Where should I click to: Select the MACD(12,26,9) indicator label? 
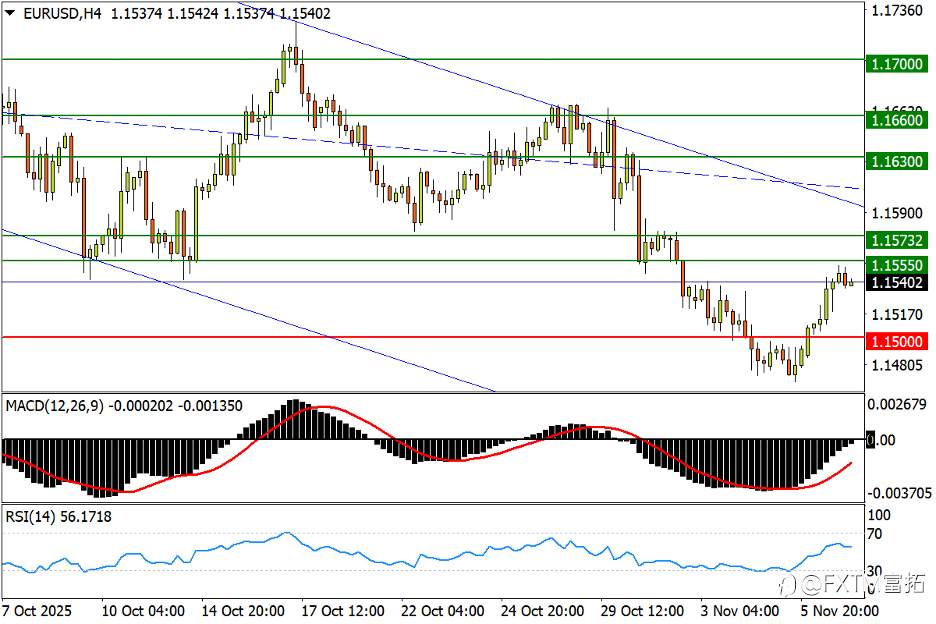tap(54, 405)
